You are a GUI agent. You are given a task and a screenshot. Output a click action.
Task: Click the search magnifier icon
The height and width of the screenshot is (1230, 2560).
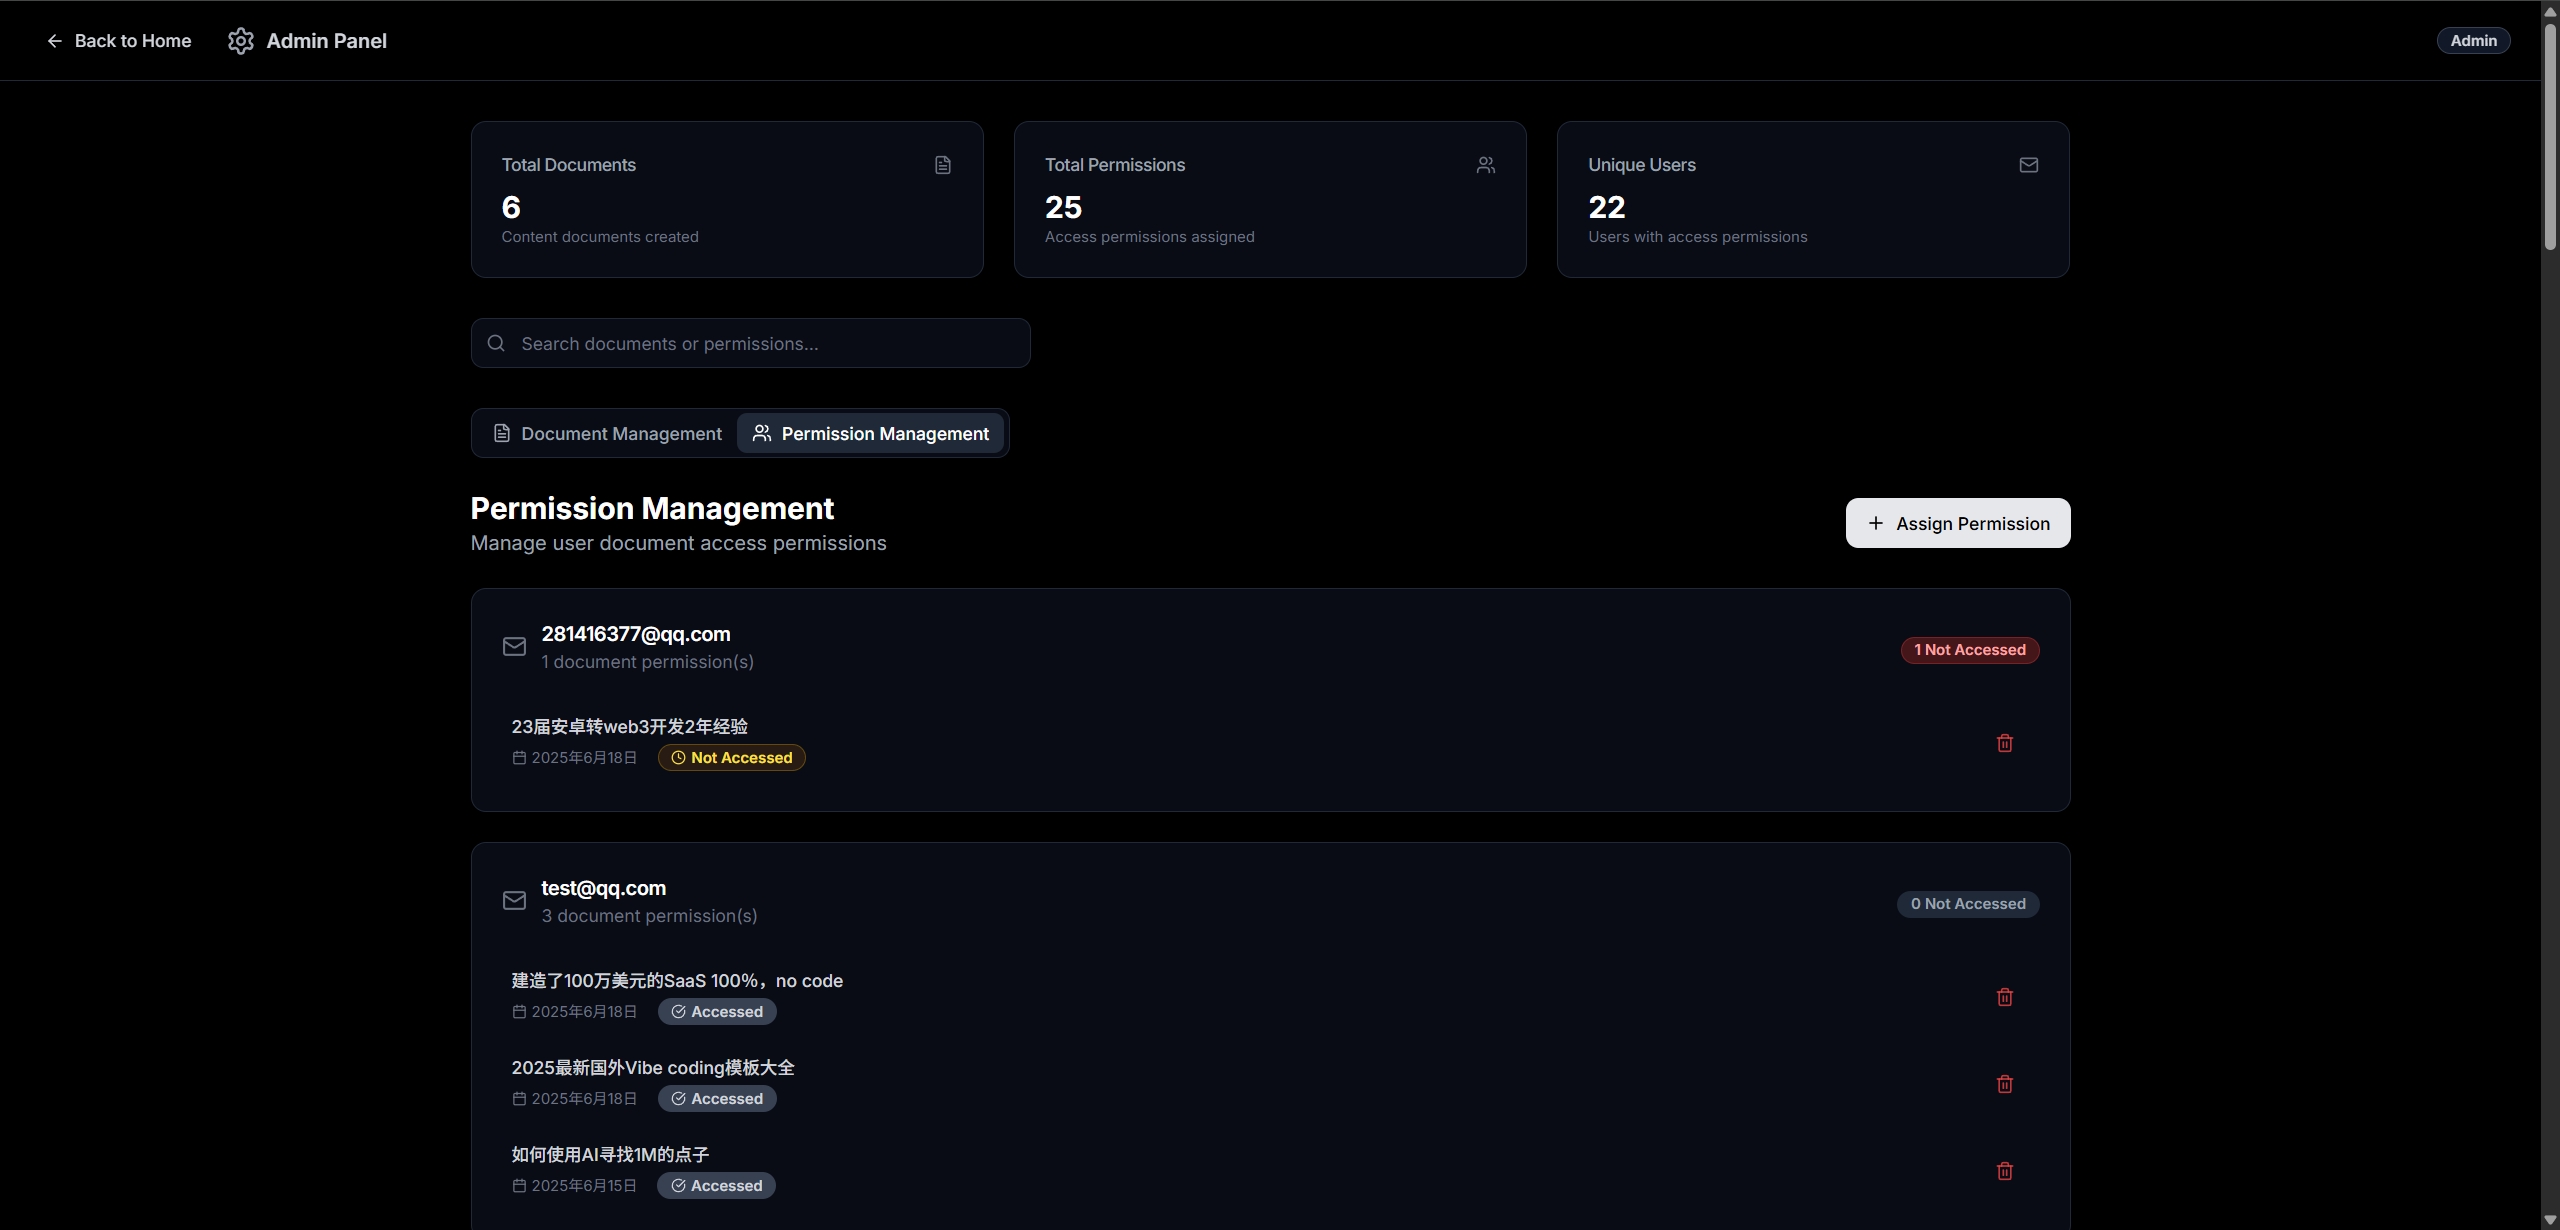click(496, 344)
